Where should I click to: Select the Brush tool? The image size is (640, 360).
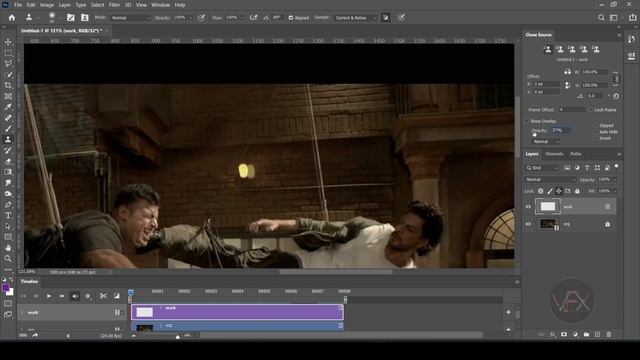8,129
